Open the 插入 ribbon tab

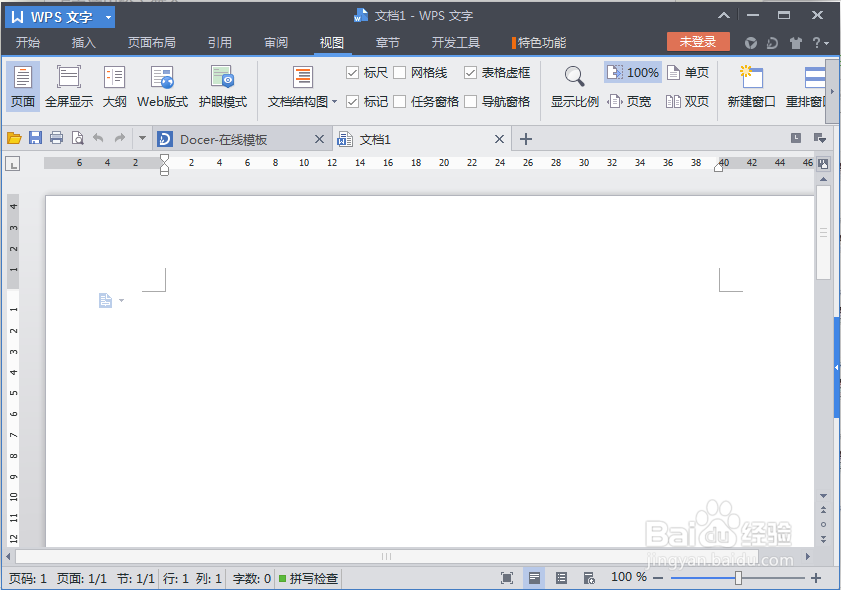point(84,42)
